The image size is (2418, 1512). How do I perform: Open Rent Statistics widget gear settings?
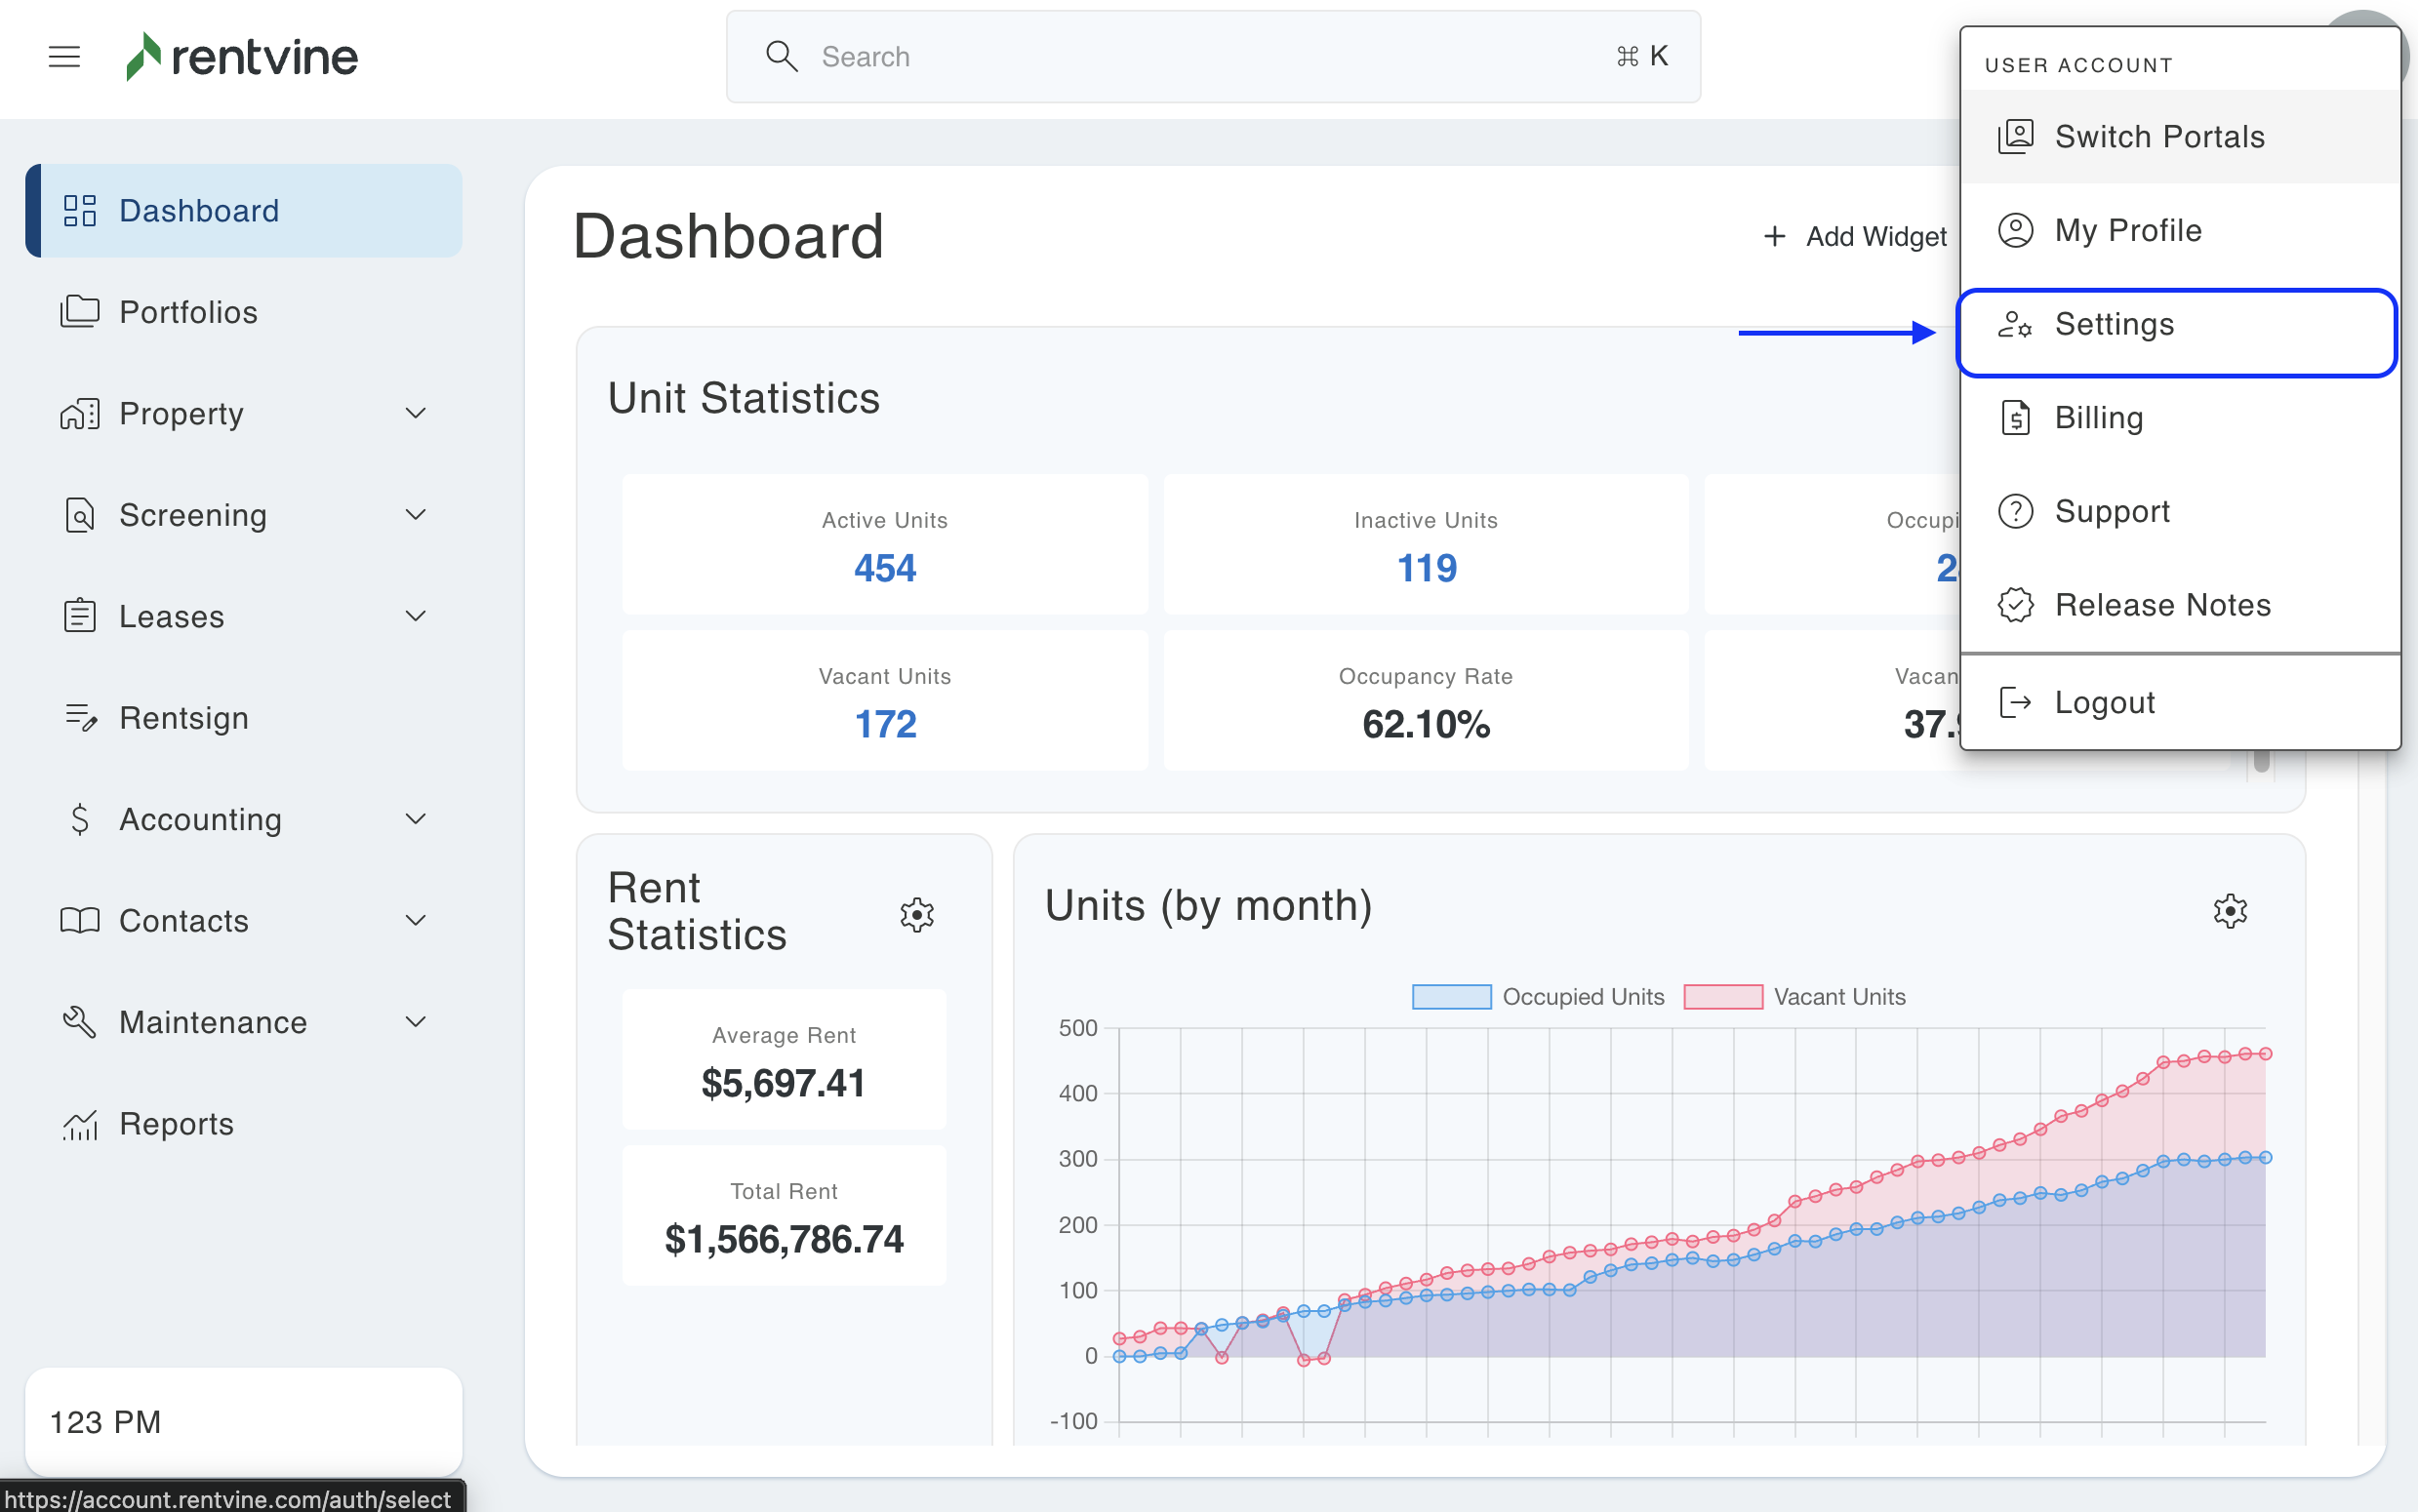[916, 914]
